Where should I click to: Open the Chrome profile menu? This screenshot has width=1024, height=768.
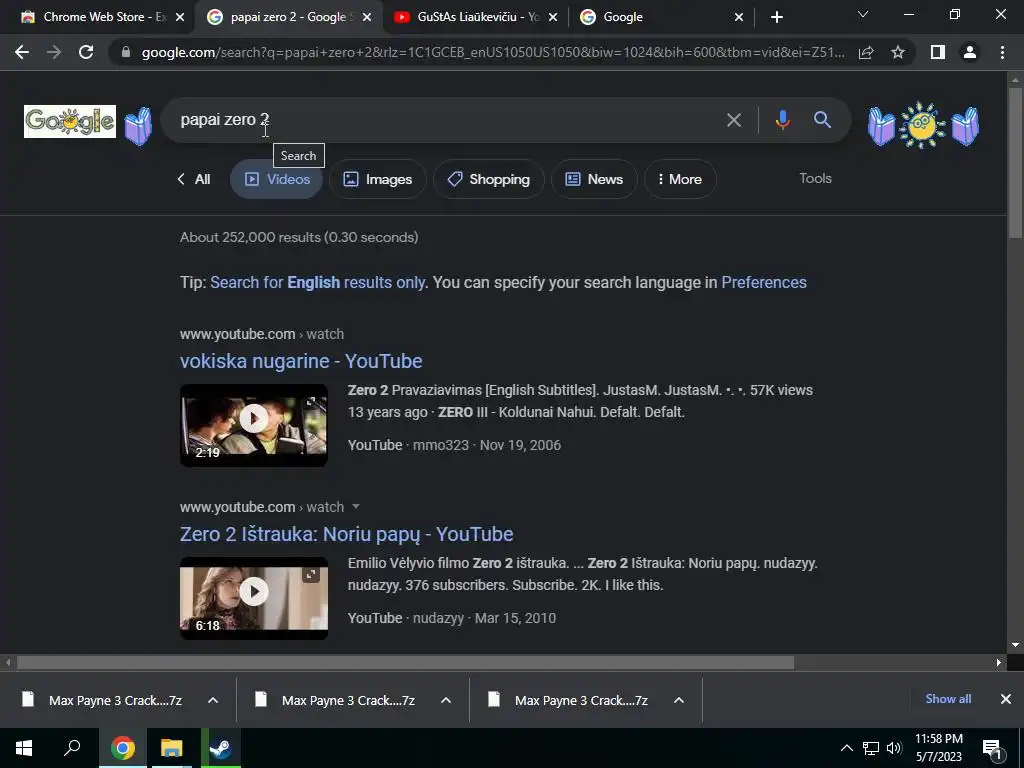(x=970, y=52)
